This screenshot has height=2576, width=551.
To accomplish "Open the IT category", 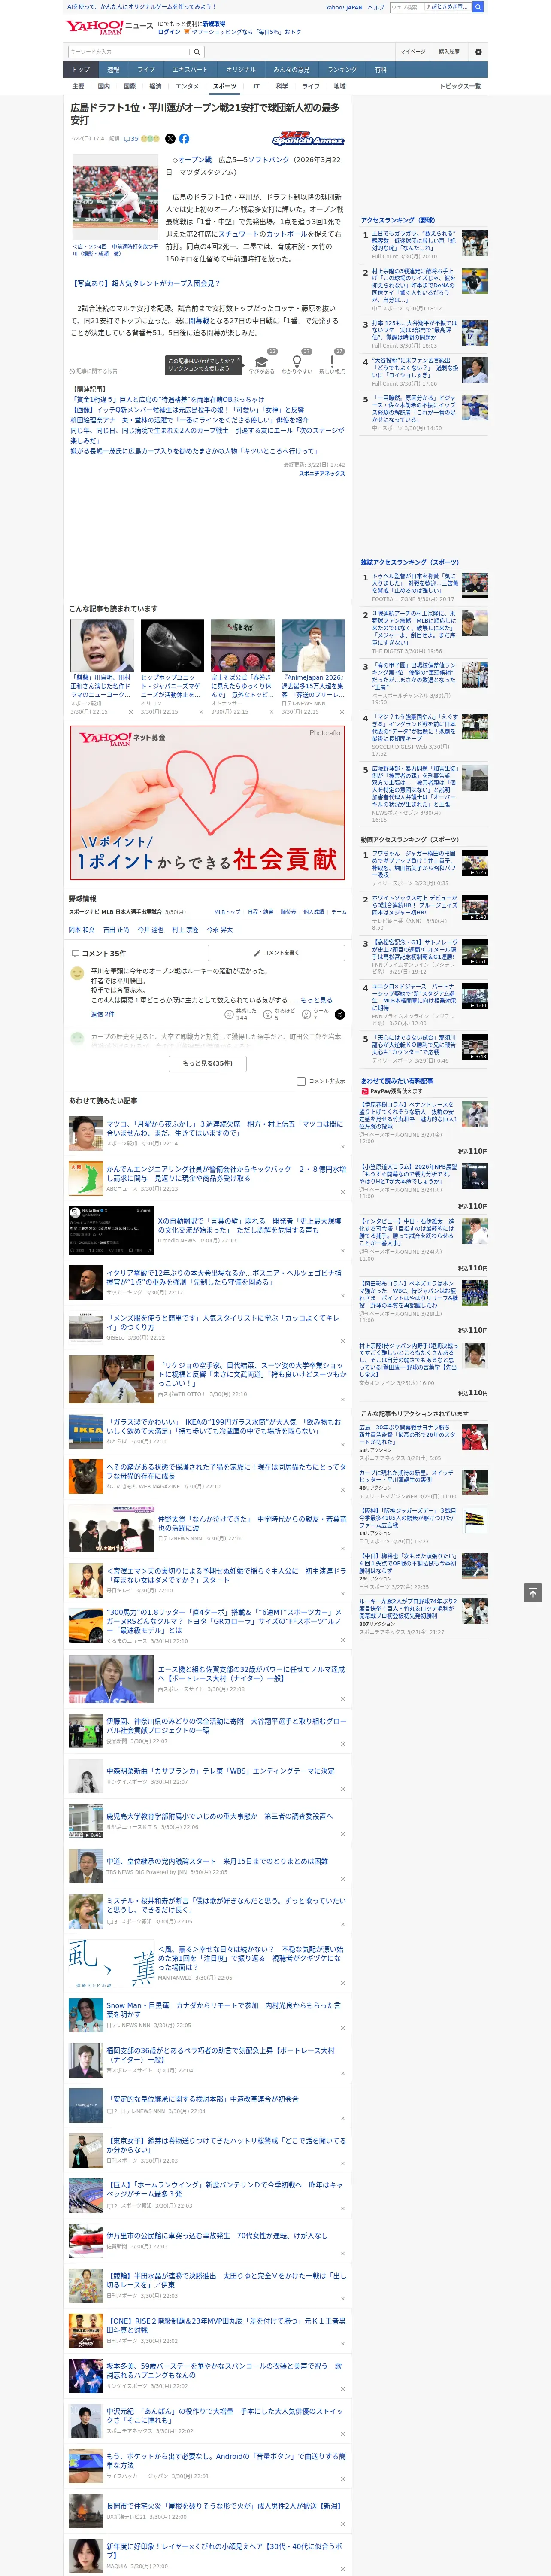I will coord(256,86).
